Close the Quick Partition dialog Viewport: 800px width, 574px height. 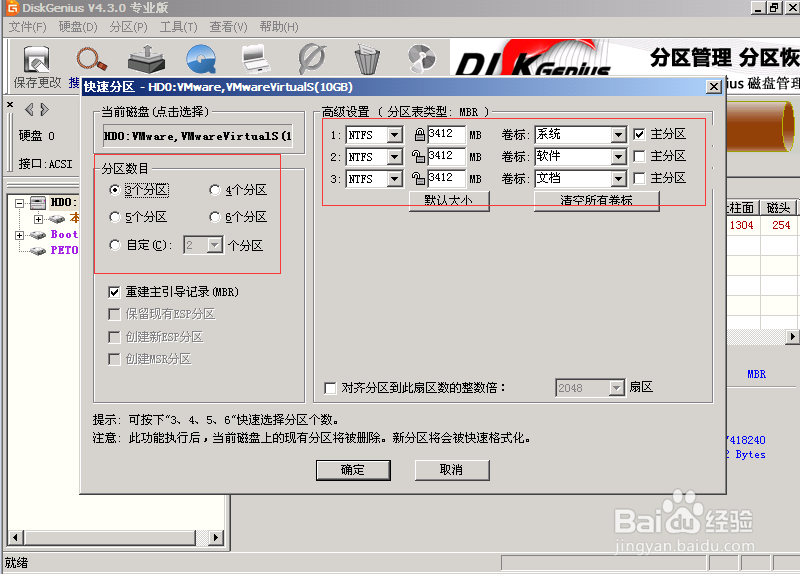click(714, 87)
